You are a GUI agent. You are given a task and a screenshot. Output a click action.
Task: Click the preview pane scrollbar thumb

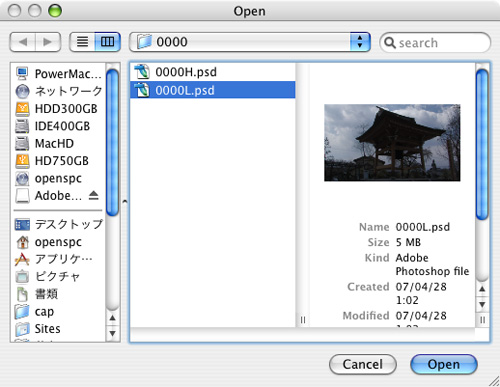pyautogui.click(x=482, y=145)
